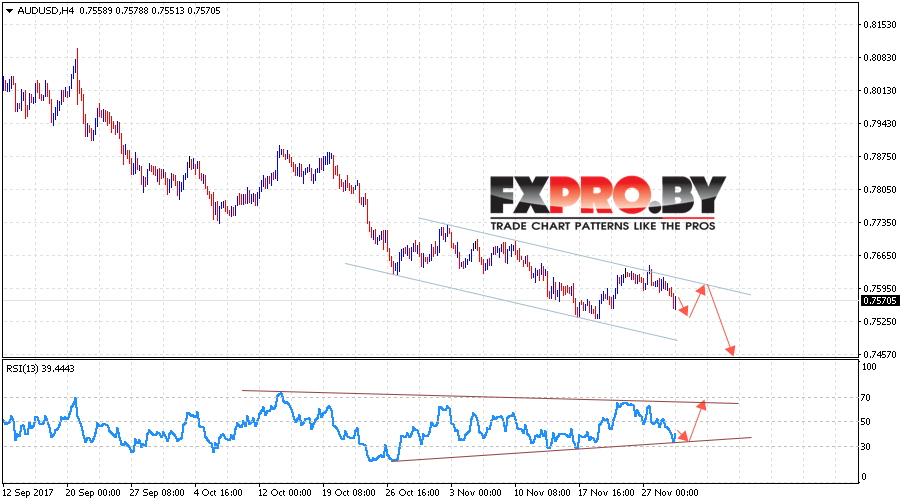Click the 10 Nov 08:00 time label
The width and height of the screenshot is (901, 504).
[542, 493]
